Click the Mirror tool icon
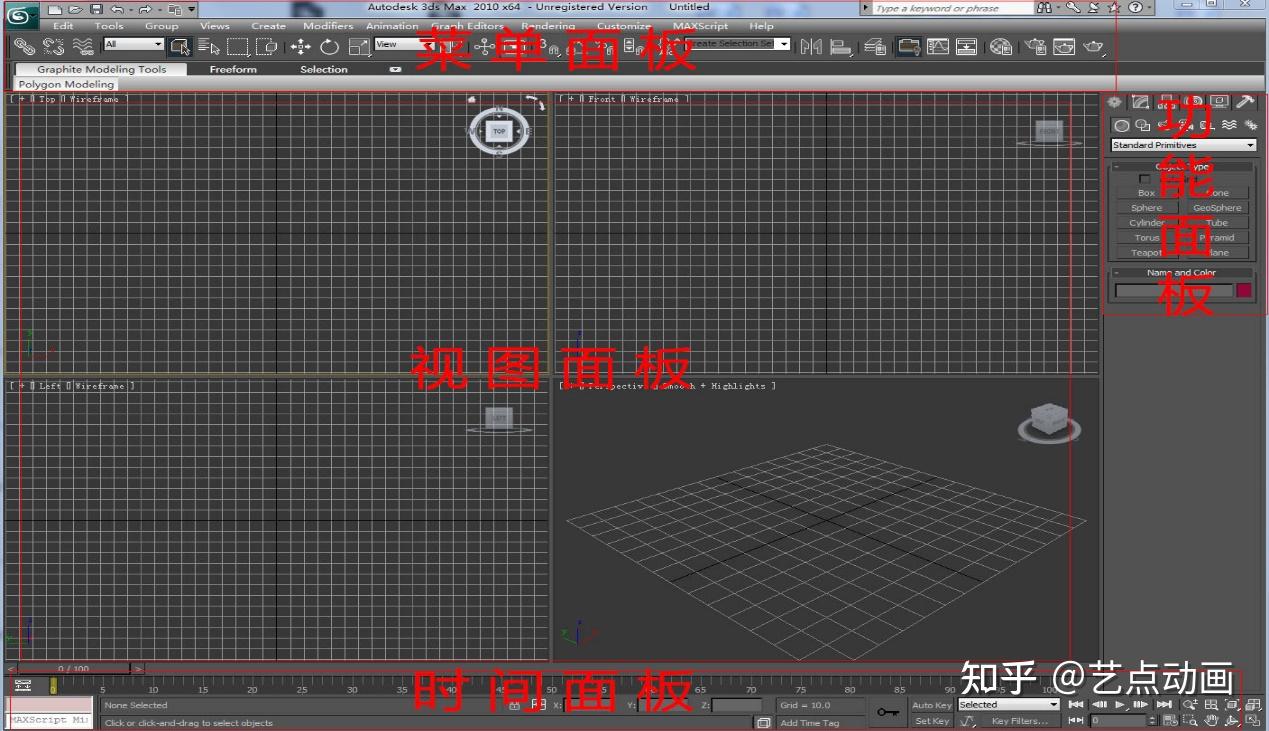The height and width of the screenshot is (731, 1269). click(x=811, y=46)
